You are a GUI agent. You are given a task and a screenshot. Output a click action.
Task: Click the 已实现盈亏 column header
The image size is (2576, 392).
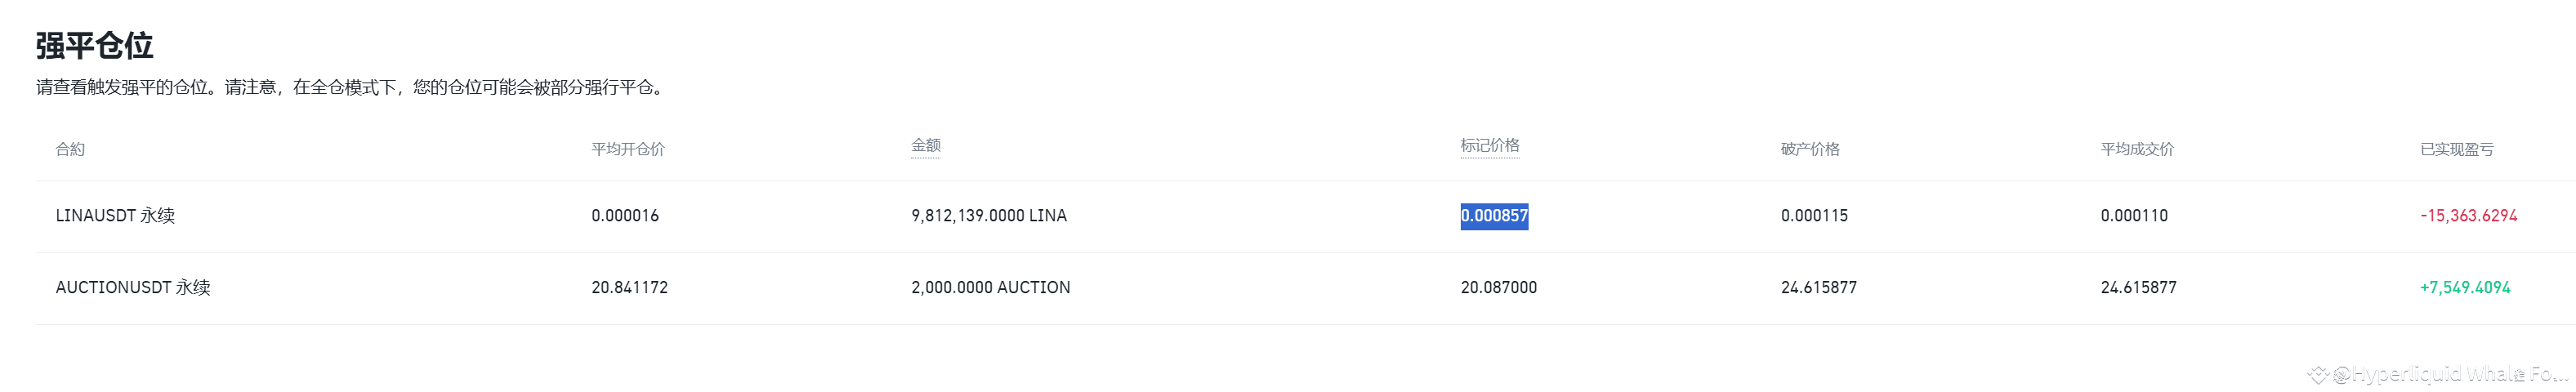[x=2456, y=149]
